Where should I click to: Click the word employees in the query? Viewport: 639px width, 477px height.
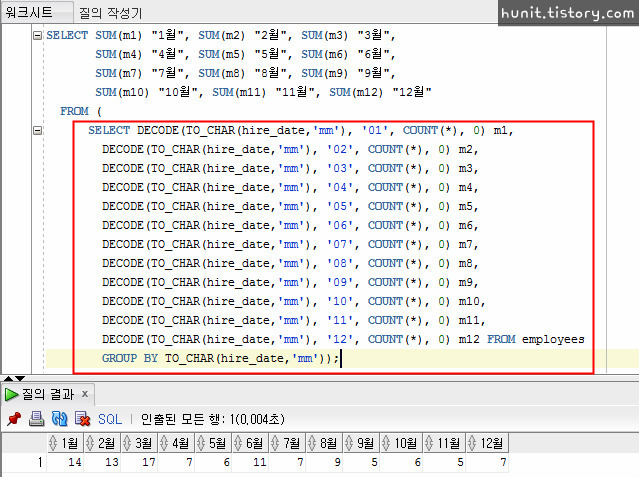coord(553,339)
